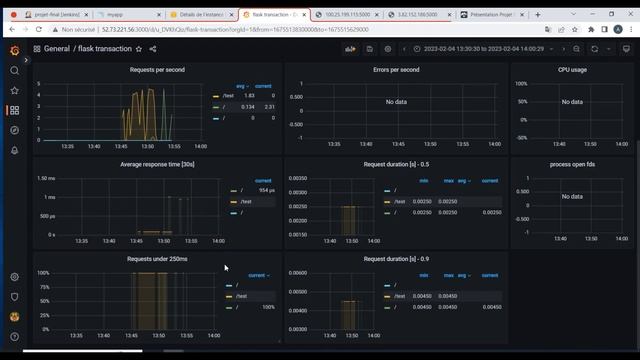Go back in browser history

(12, 29)
